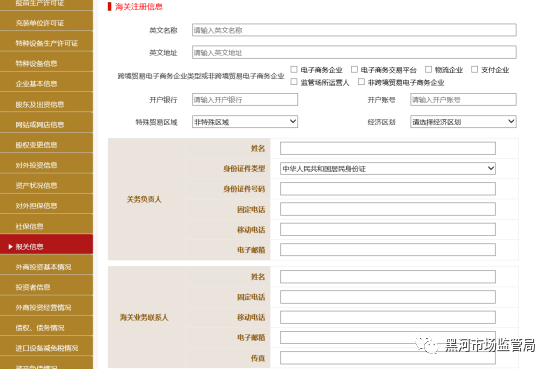553x370 pixels.
Task: Click the 关务负责人 group label
Action: pos(144,199)
